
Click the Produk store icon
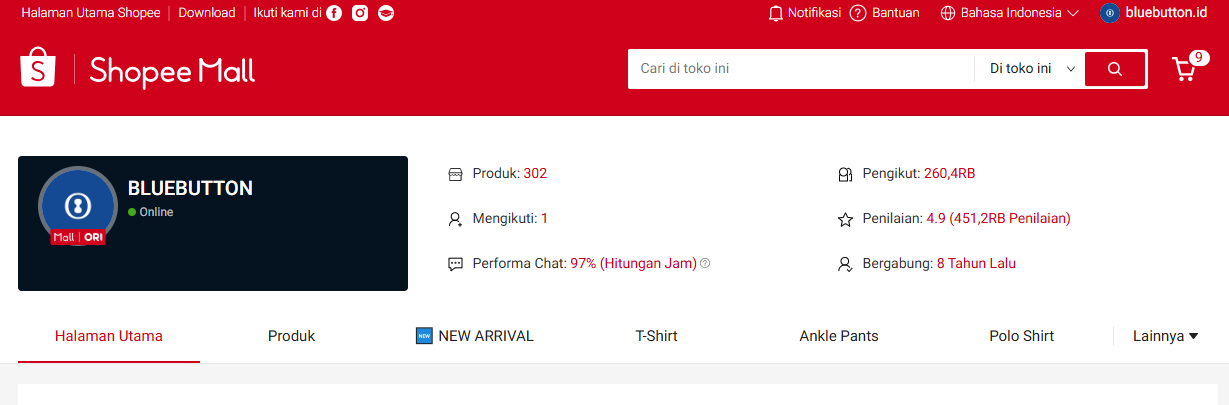pos(455,174)
